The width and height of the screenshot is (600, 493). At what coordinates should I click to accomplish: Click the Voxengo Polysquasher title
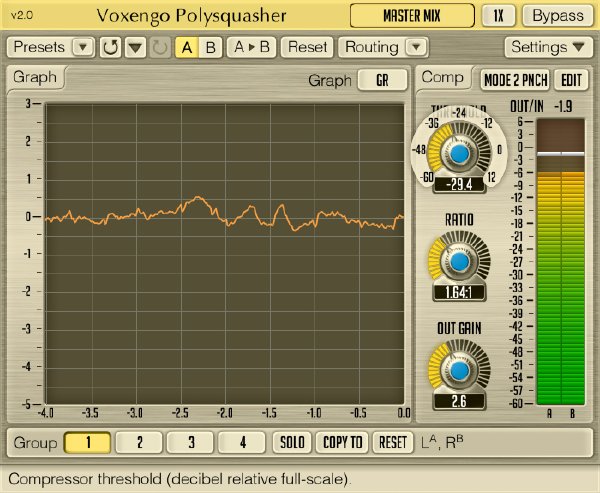click(191, 16)
